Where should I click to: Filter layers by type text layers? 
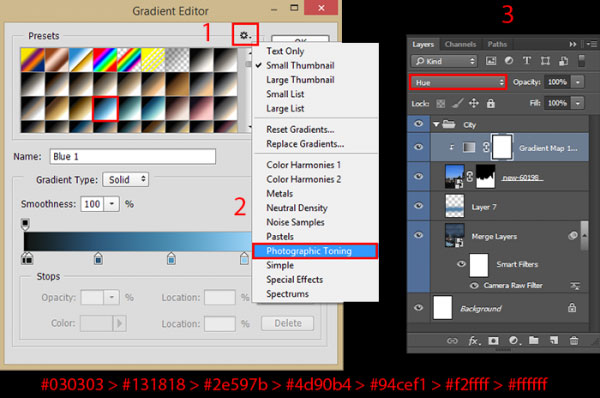click(x=527, y=60)
